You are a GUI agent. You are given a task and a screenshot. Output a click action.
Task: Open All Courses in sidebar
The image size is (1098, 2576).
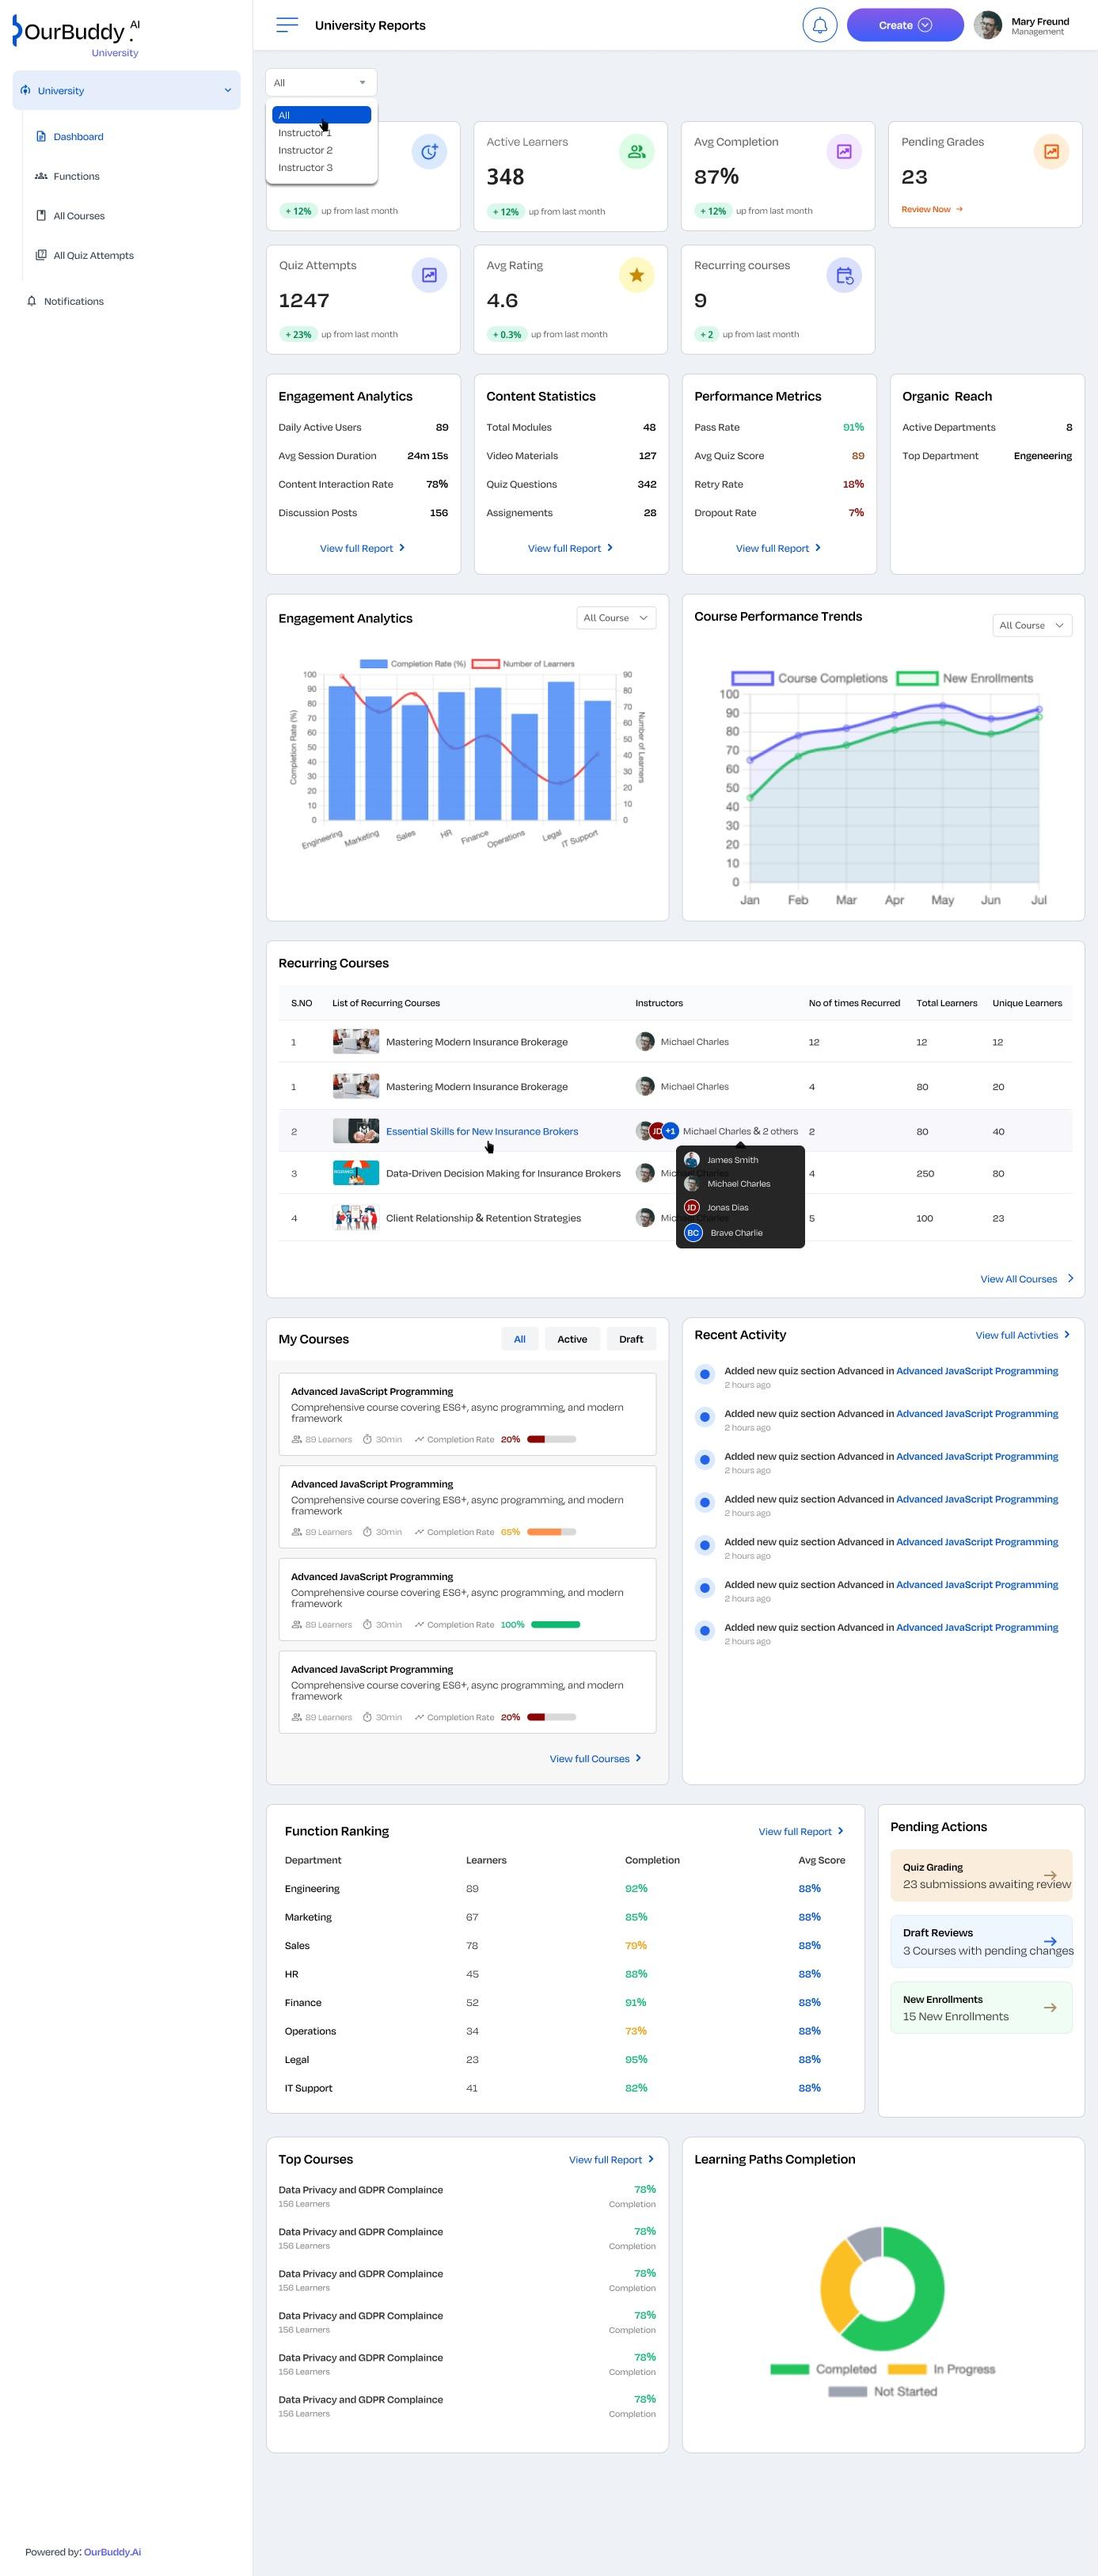click(x=79, y=216)
